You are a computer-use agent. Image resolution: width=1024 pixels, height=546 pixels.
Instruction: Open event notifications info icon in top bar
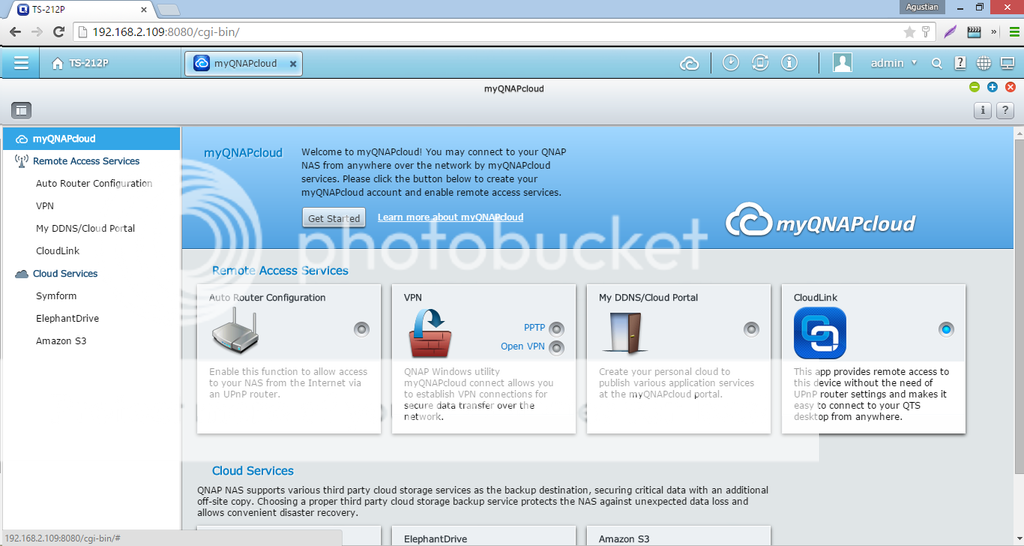(789, 63)
